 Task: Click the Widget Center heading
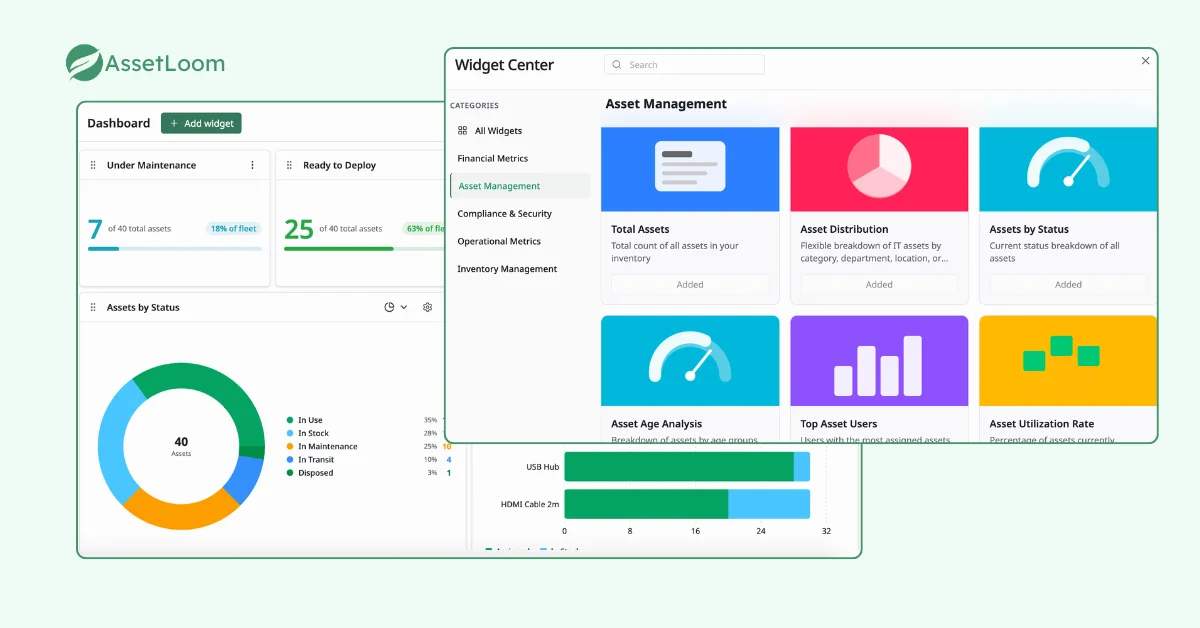[504, 65]
